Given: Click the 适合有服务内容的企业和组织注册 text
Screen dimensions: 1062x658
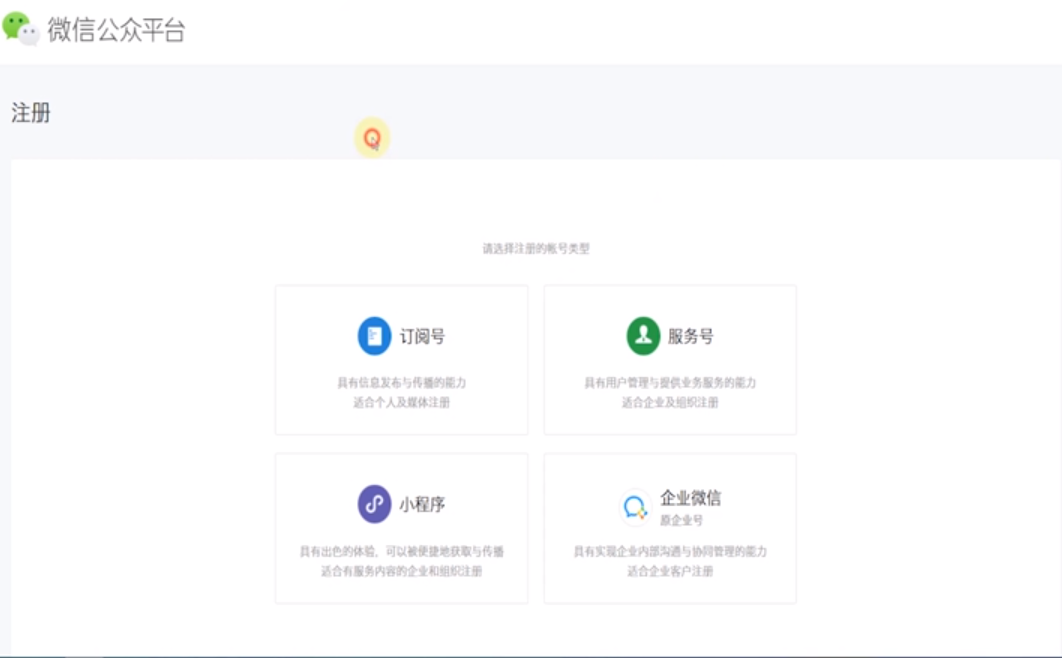Looking at the screenshot, I should 401,571.
